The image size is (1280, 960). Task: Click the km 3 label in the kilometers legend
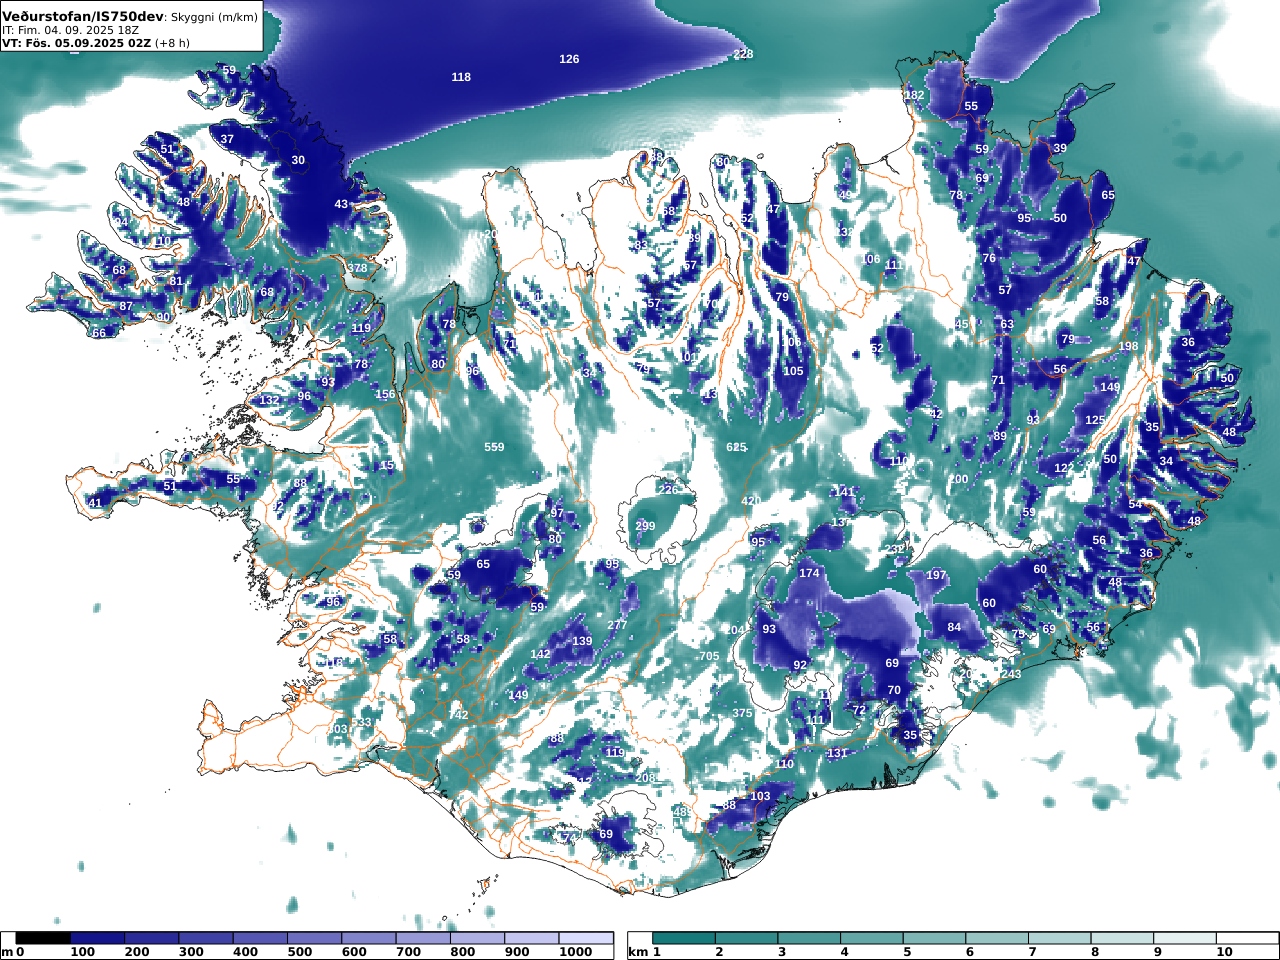(x=781, y=952)
